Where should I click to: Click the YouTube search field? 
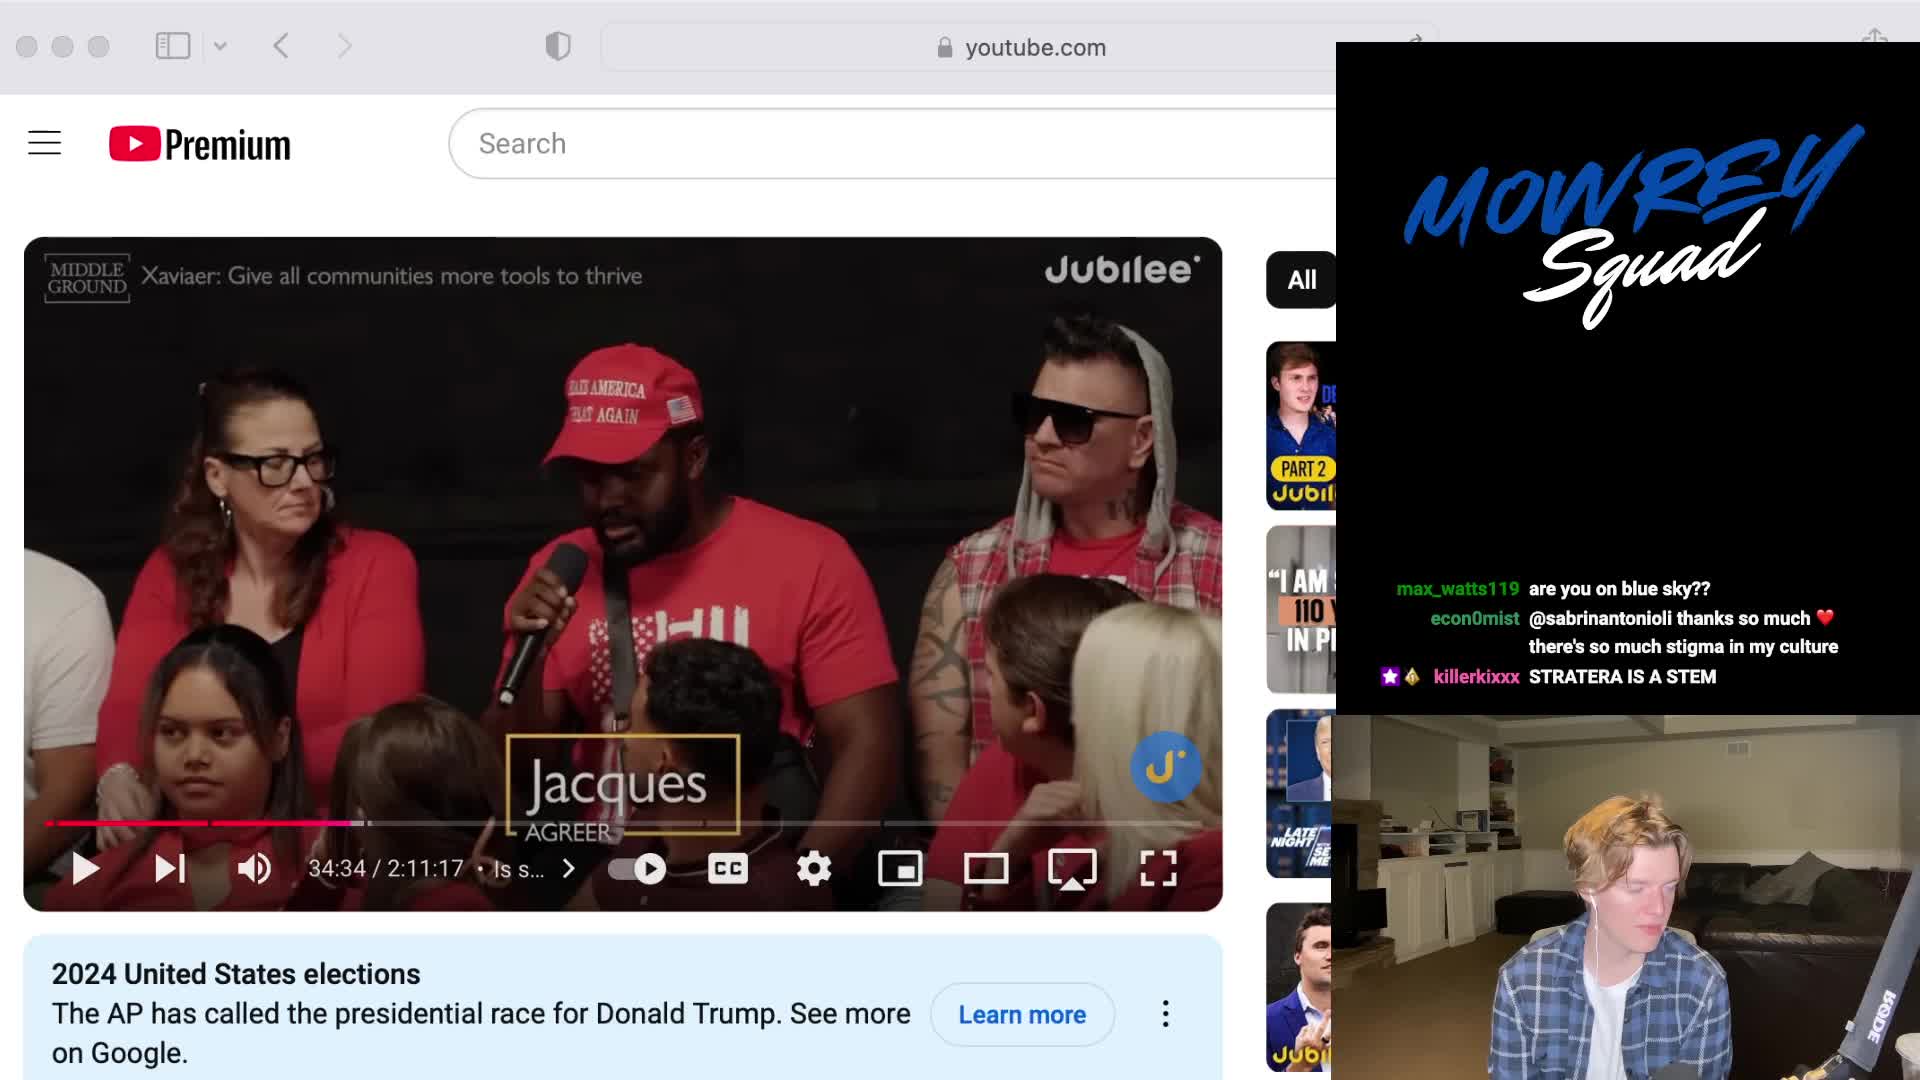tap(892, 143)
